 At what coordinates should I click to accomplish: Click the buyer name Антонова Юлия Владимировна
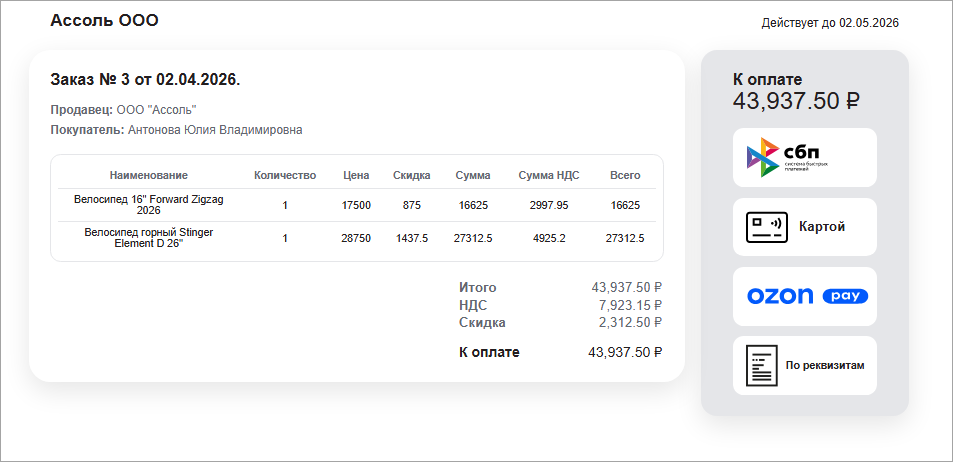pyautogui.click(x=215, y=130)
